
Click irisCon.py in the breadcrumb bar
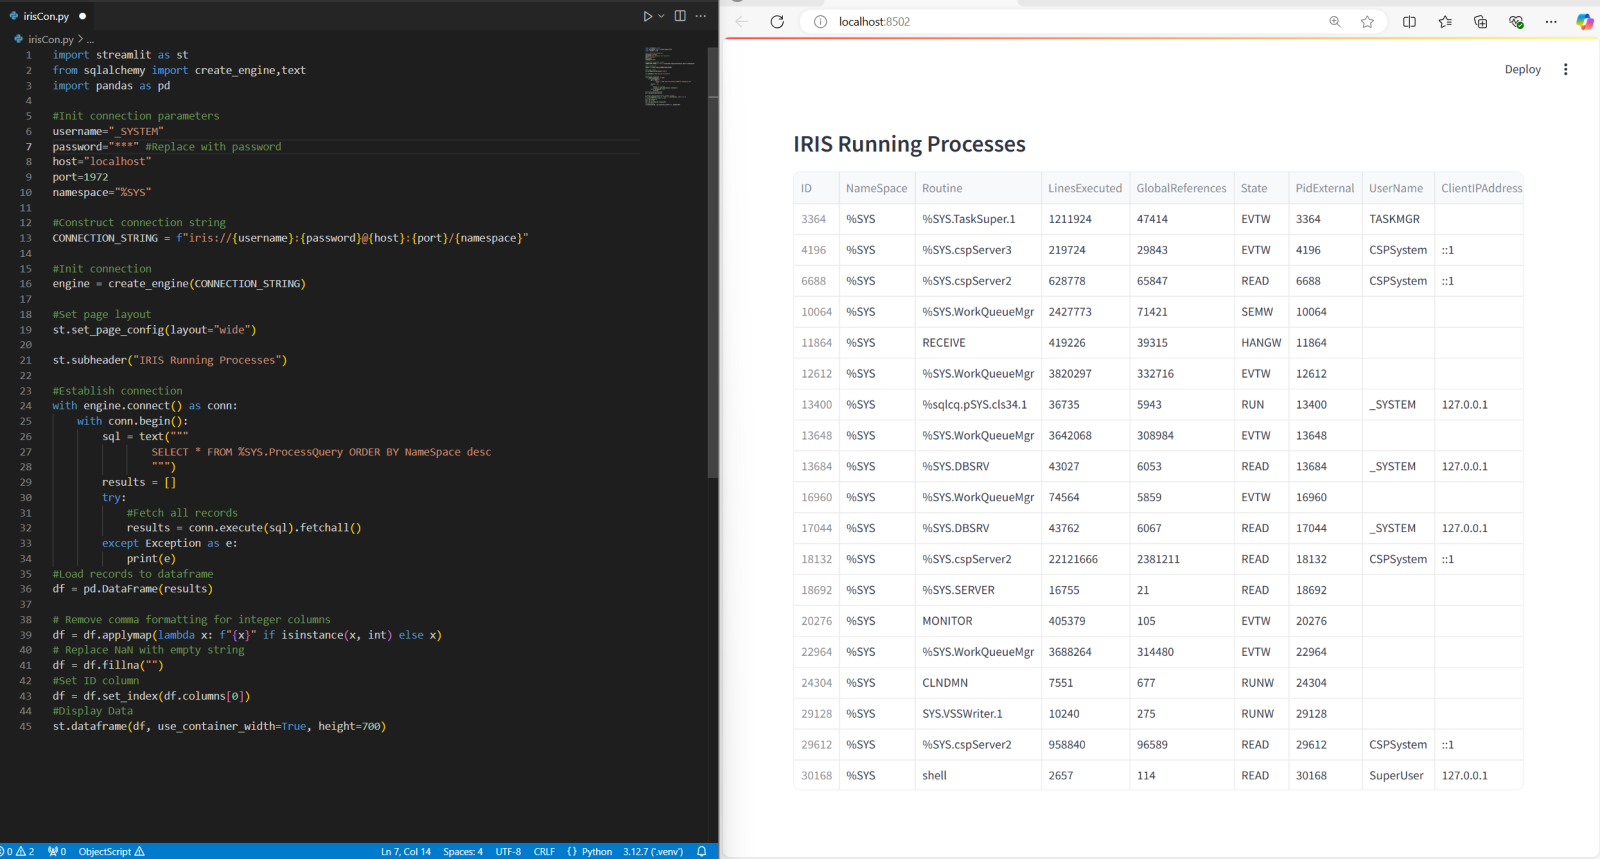click(50, 39)
